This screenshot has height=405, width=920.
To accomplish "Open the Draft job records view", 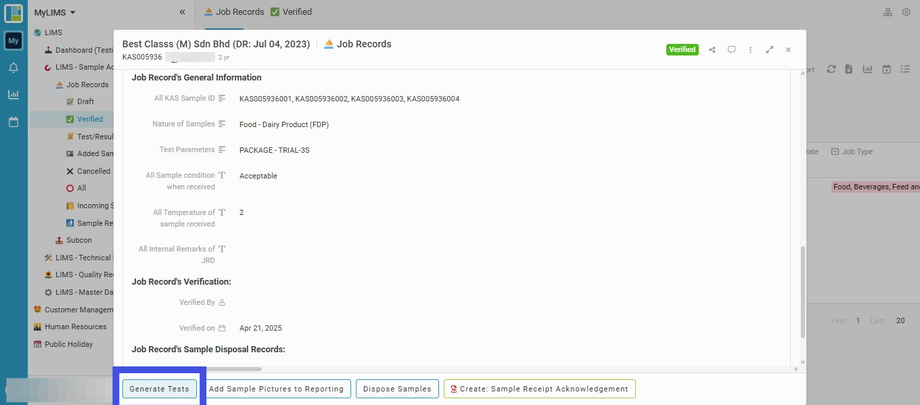I will [80, 102].
